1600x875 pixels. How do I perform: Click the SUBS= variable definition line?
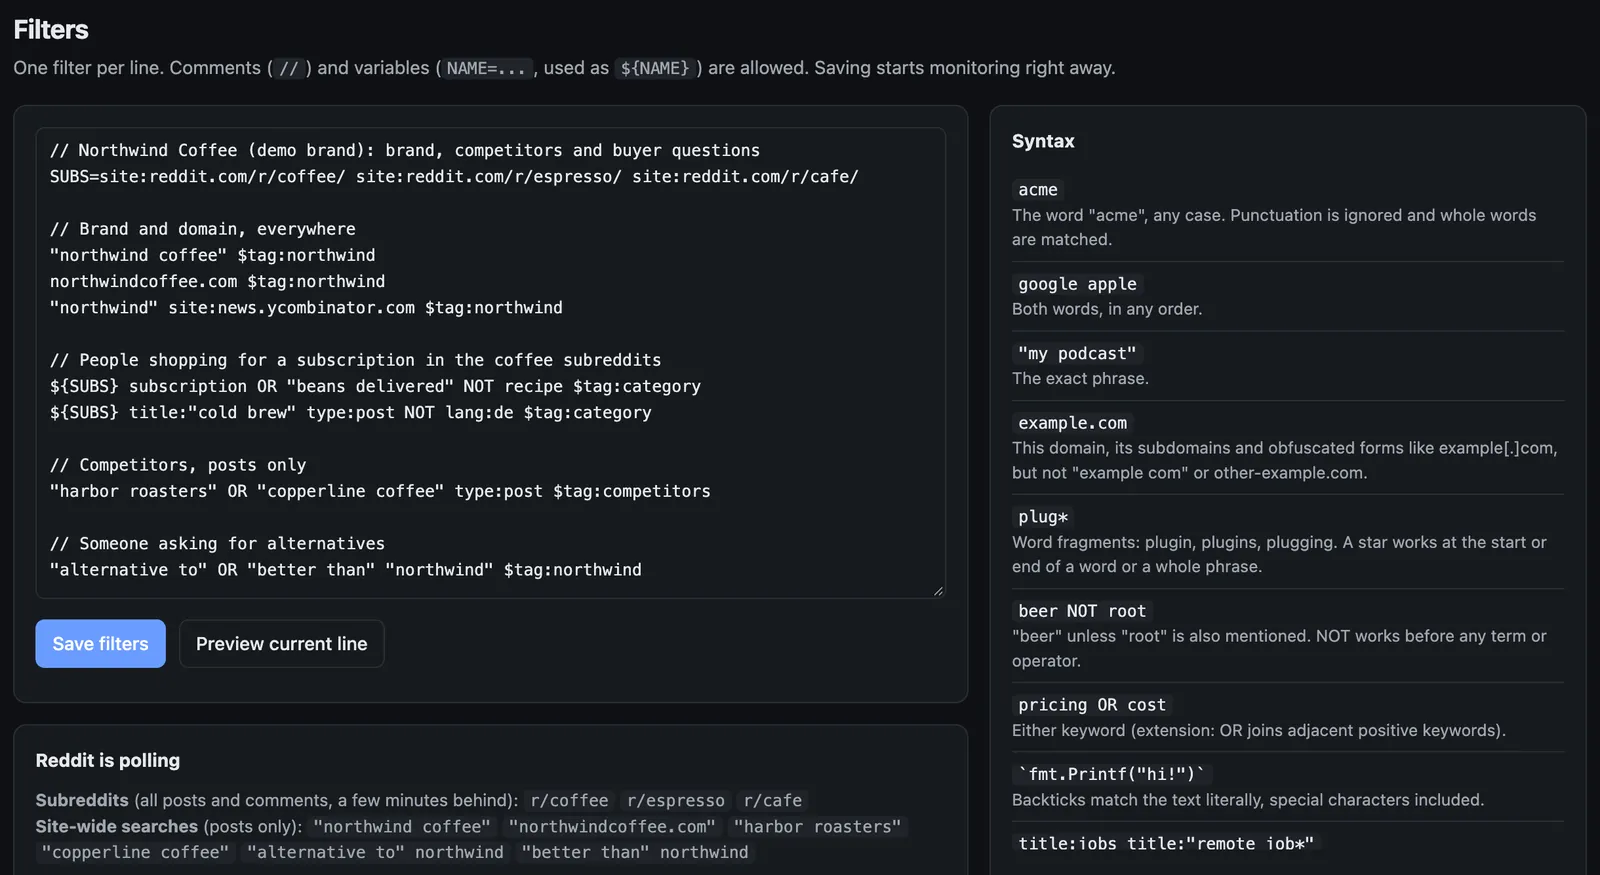(454, 176)
